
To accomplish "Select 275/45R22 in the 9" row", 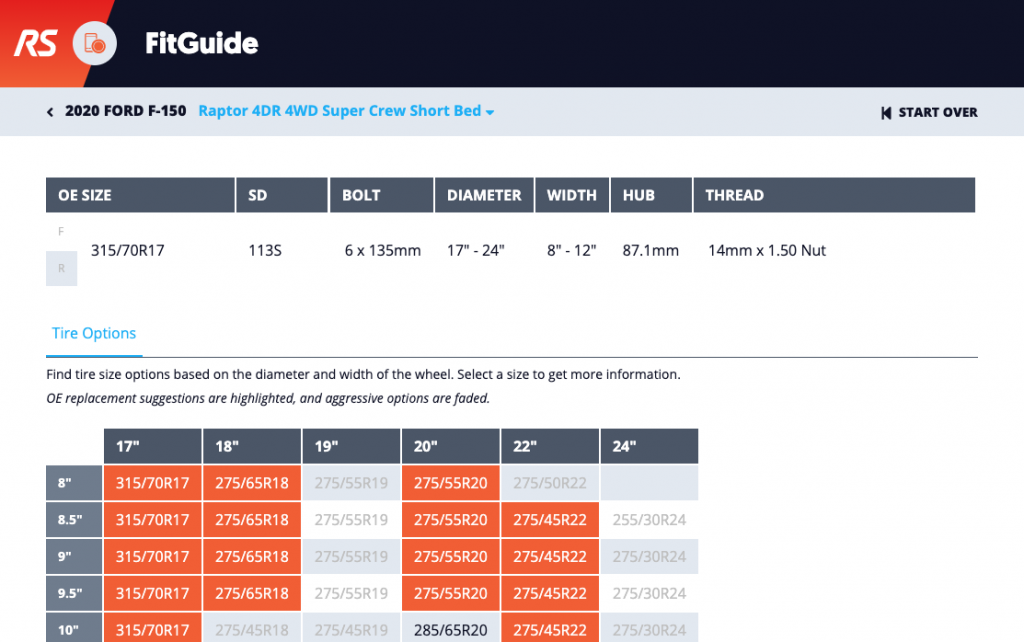I will [550, 556].
